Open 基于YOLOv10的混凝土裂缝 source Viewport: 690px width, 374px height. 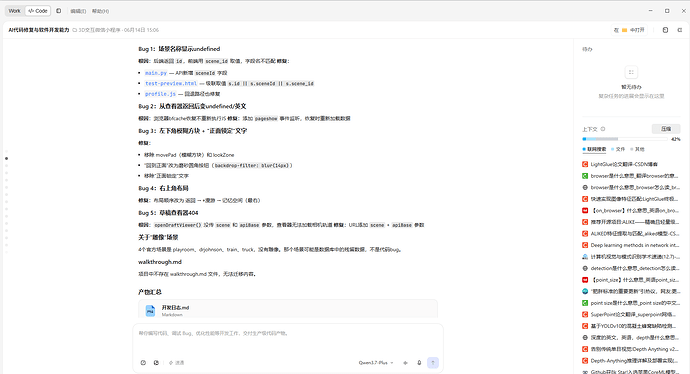[631, 326]
